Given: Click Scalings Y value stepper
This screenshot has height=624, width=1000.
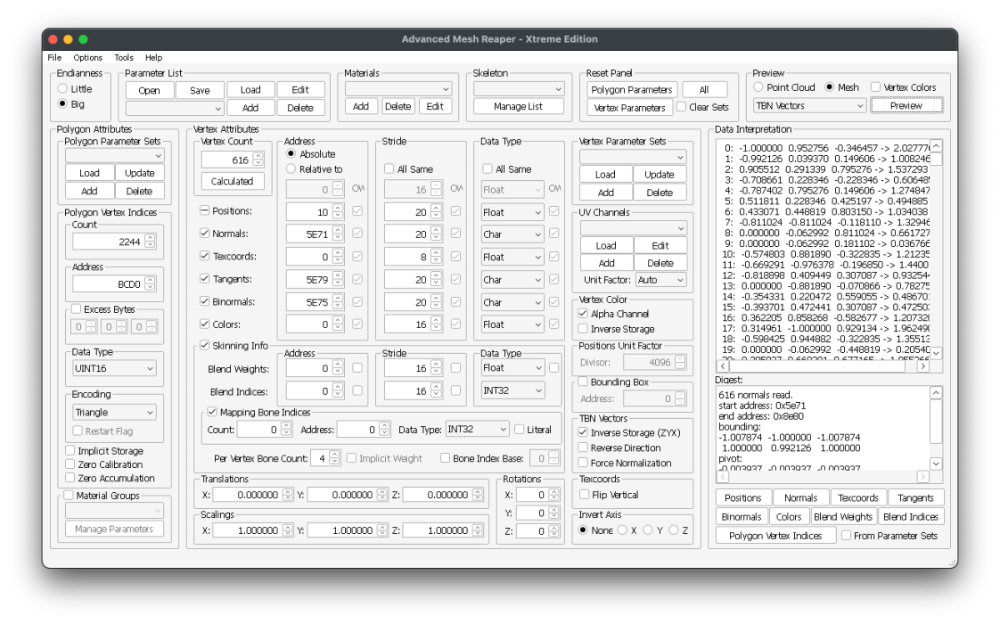Looking at the screenshot, I should pyautogui.click(x=383, y=530).
